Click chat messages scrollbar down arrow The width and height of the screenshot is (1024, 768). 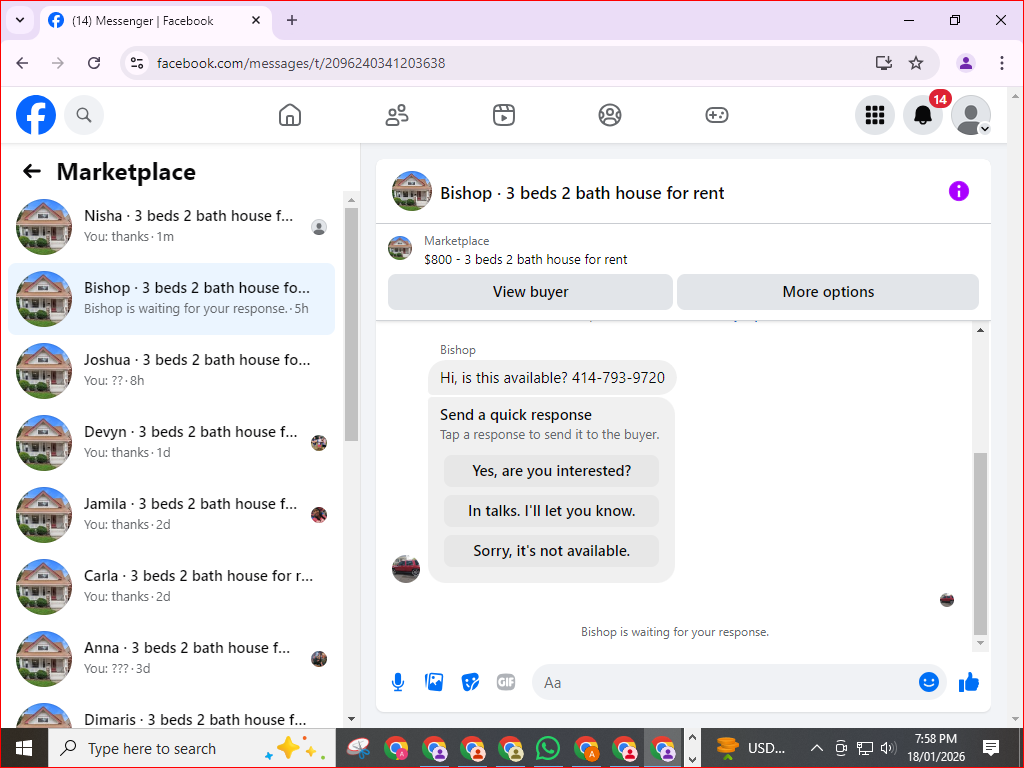coord(980,643)
